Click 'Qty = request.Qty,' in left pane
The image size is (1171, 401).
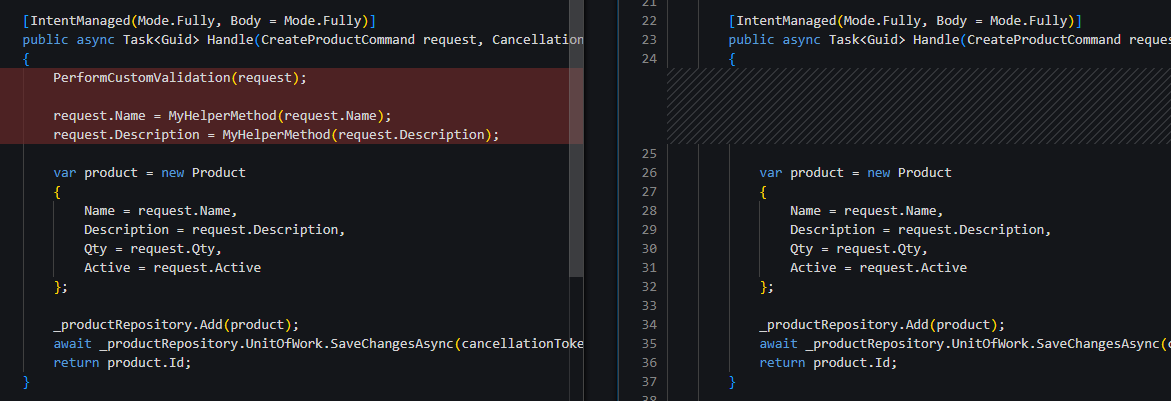point(153,249)
